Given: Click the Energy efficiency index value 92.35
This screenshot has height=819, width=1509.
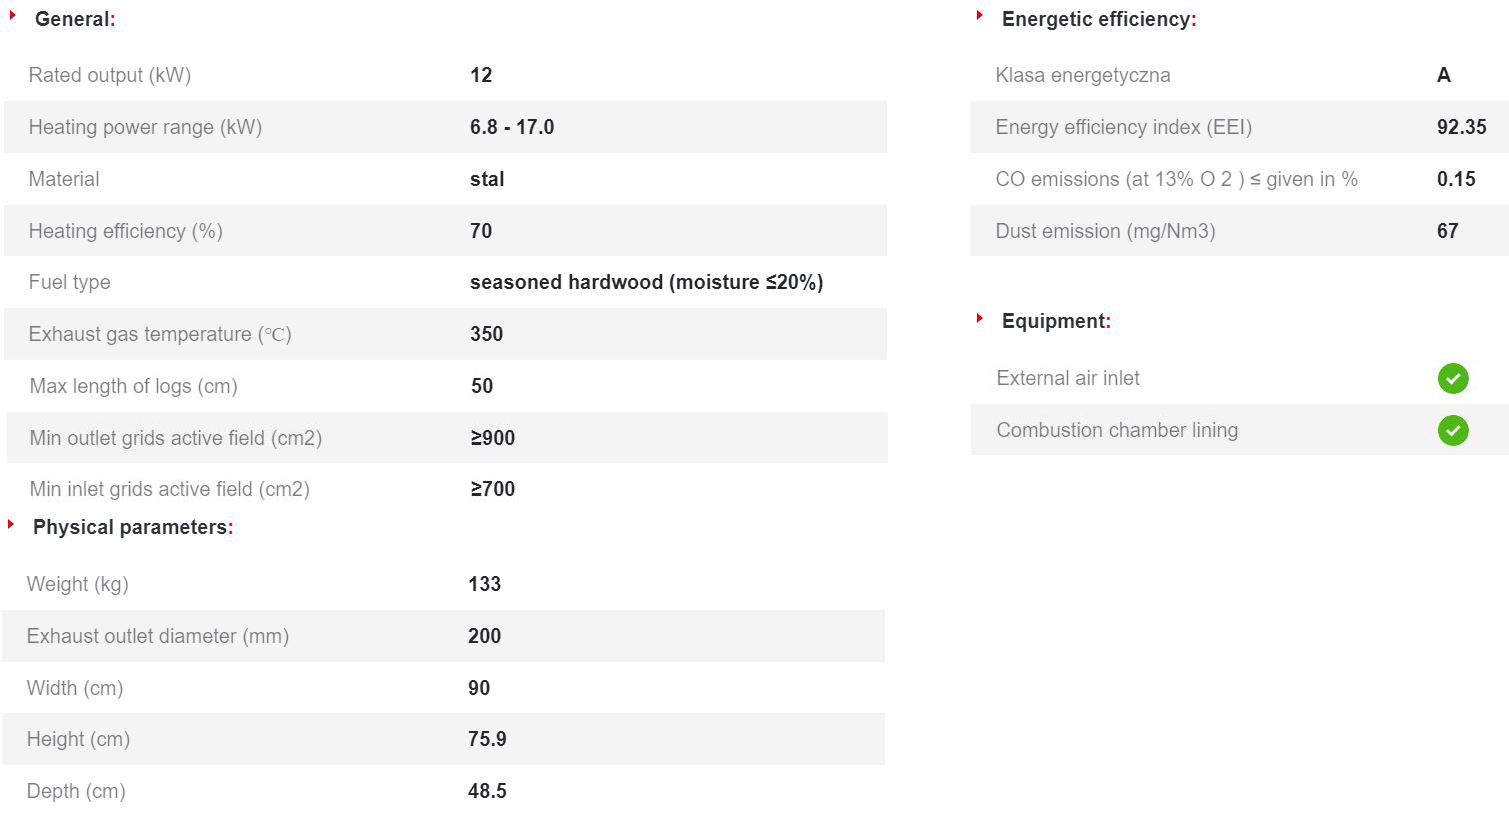Looking at the screenshot, I should pyautogui.click(x=1462, y=127).
